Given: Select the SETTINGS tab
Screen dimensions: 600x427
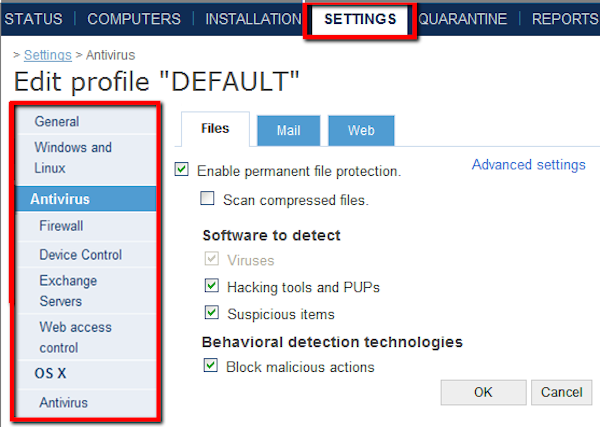Looking at the screenshot, I should [360, 19].
